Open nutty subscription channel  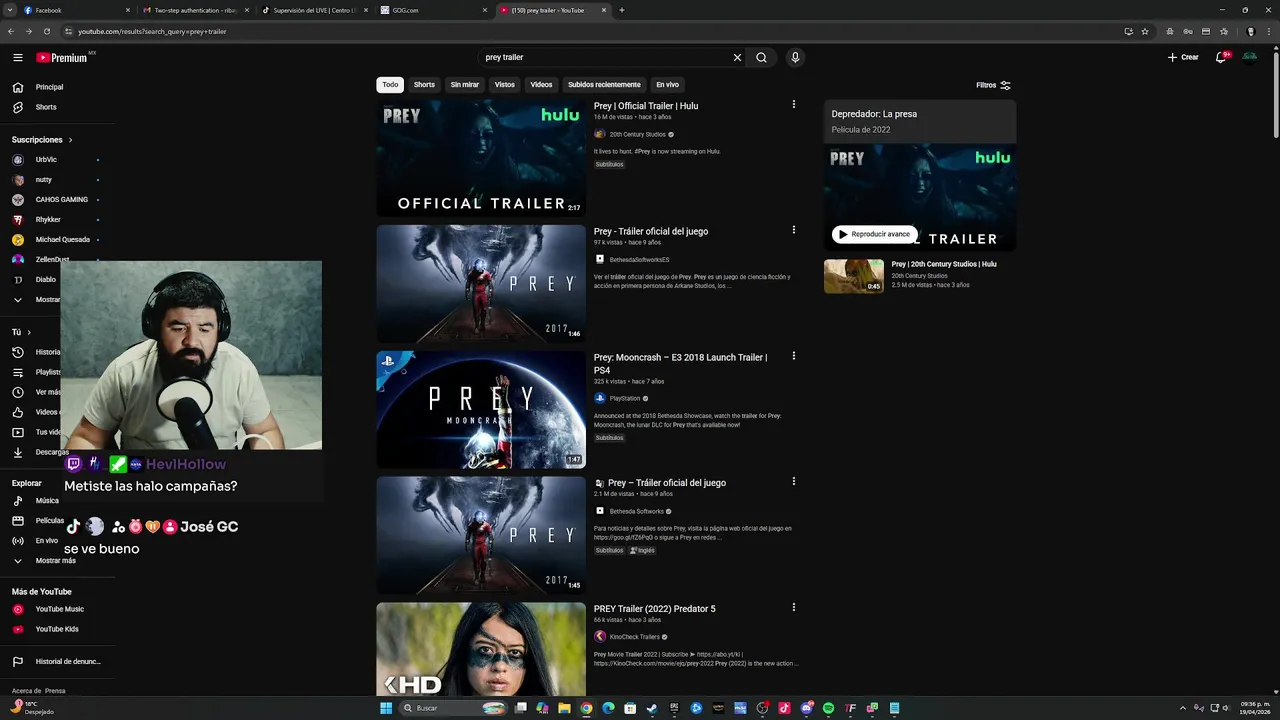[x=43, y=180]
